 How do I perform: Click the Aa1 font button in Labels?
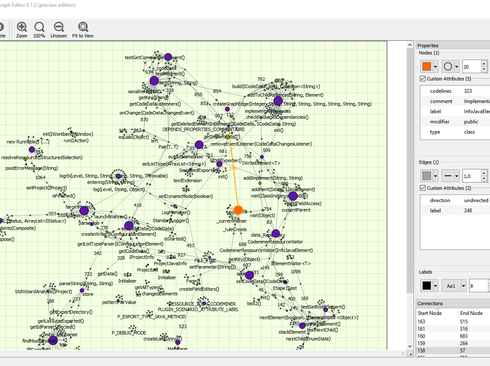(451, 286)
